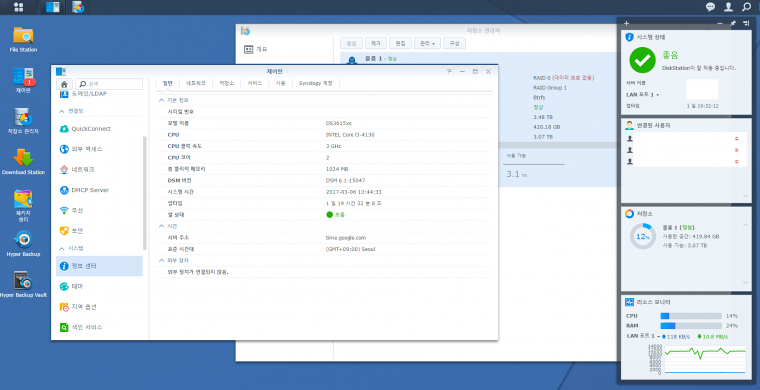Switch to Storage Manager in the taskbar
This screenshot has width=760, height=390.
(x=78, y=7)
